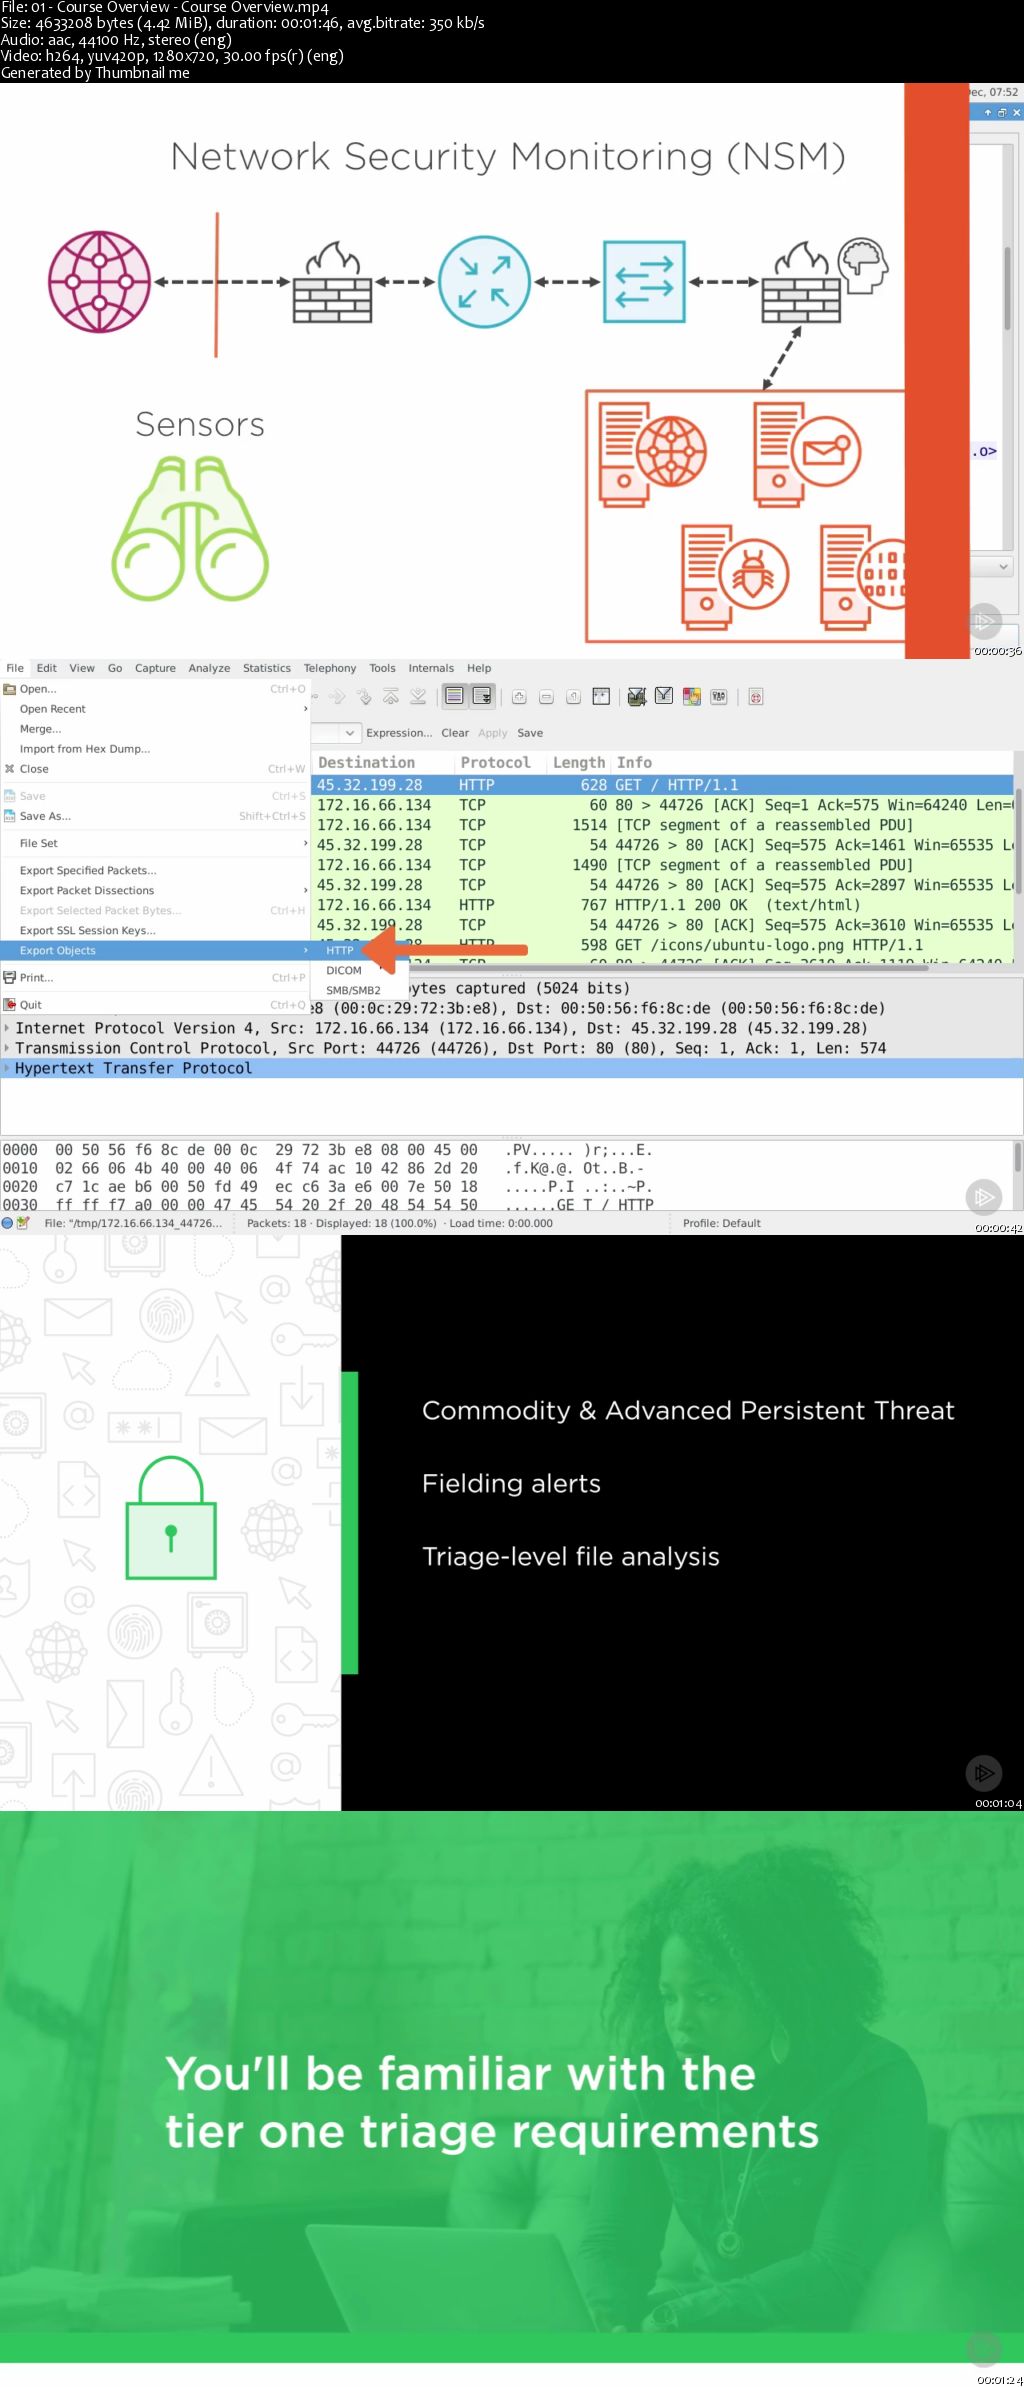Open the Edit menu
The width and height of the screenshot is (1024, 2387).
47,668
